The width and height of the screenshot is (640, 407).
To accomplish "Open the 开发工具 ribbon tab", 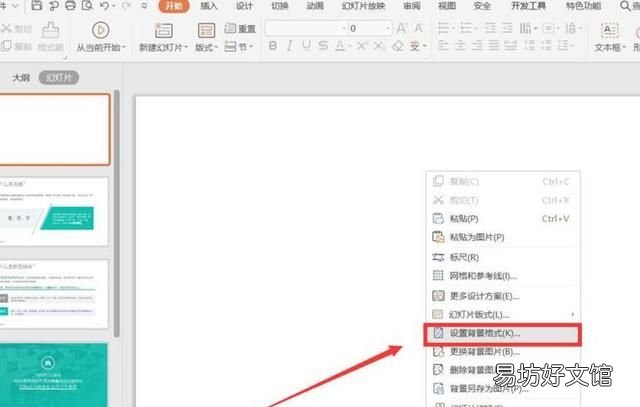I will tap(528, 6).
